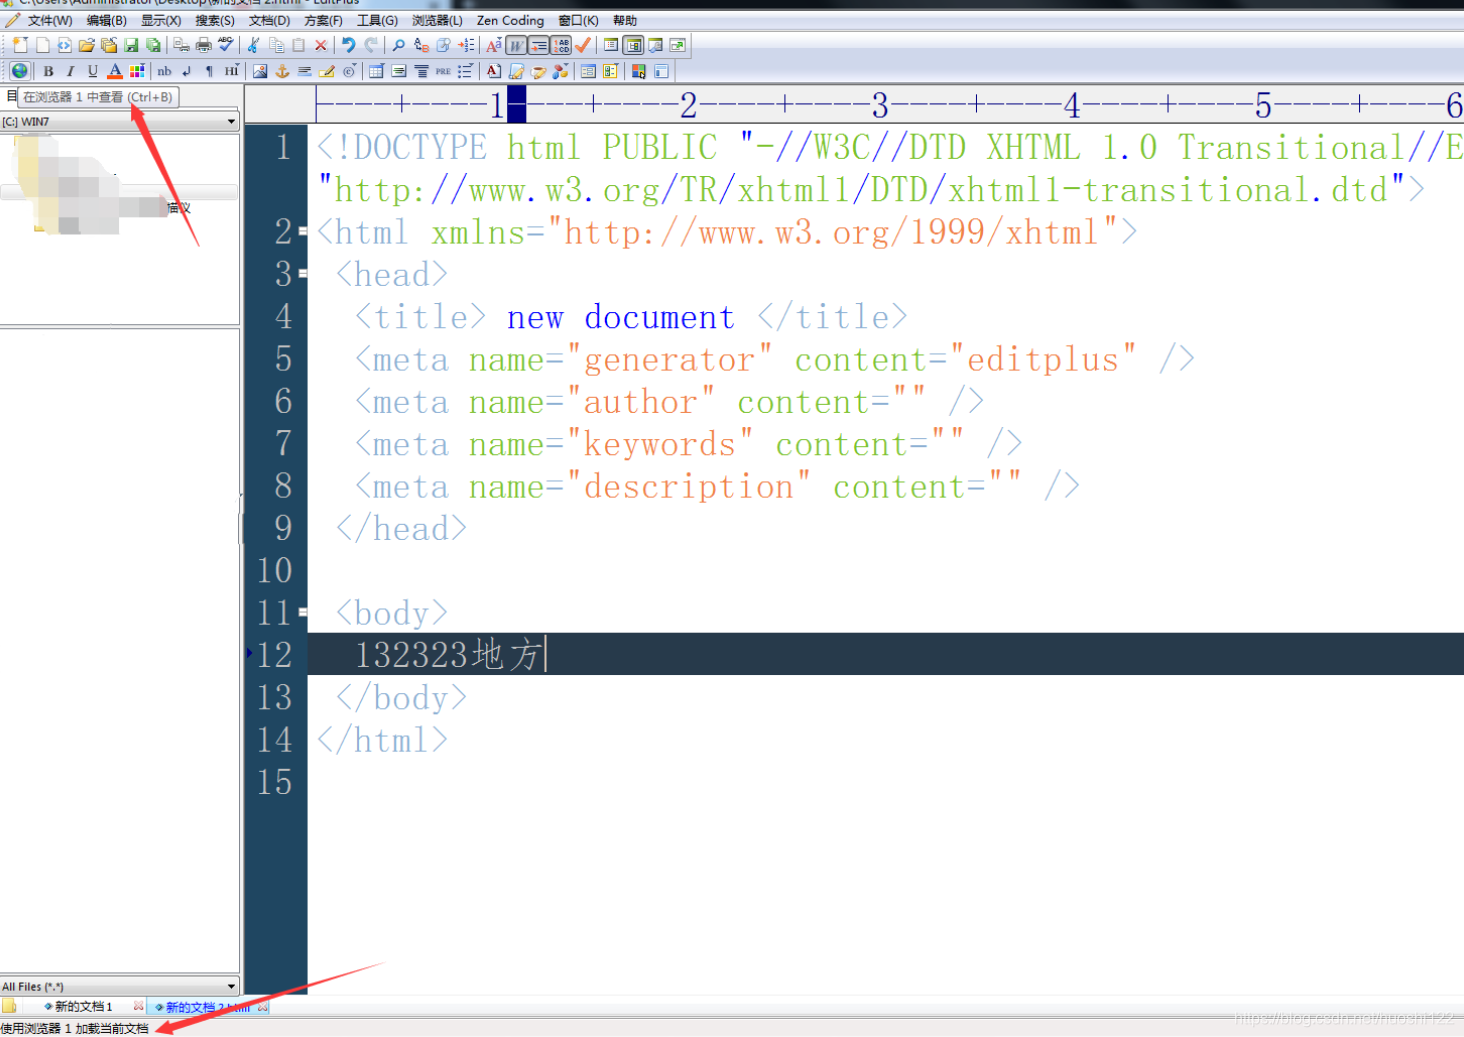Click the New file icon
Screen dimensions: 1464x1037
point(20,45)
